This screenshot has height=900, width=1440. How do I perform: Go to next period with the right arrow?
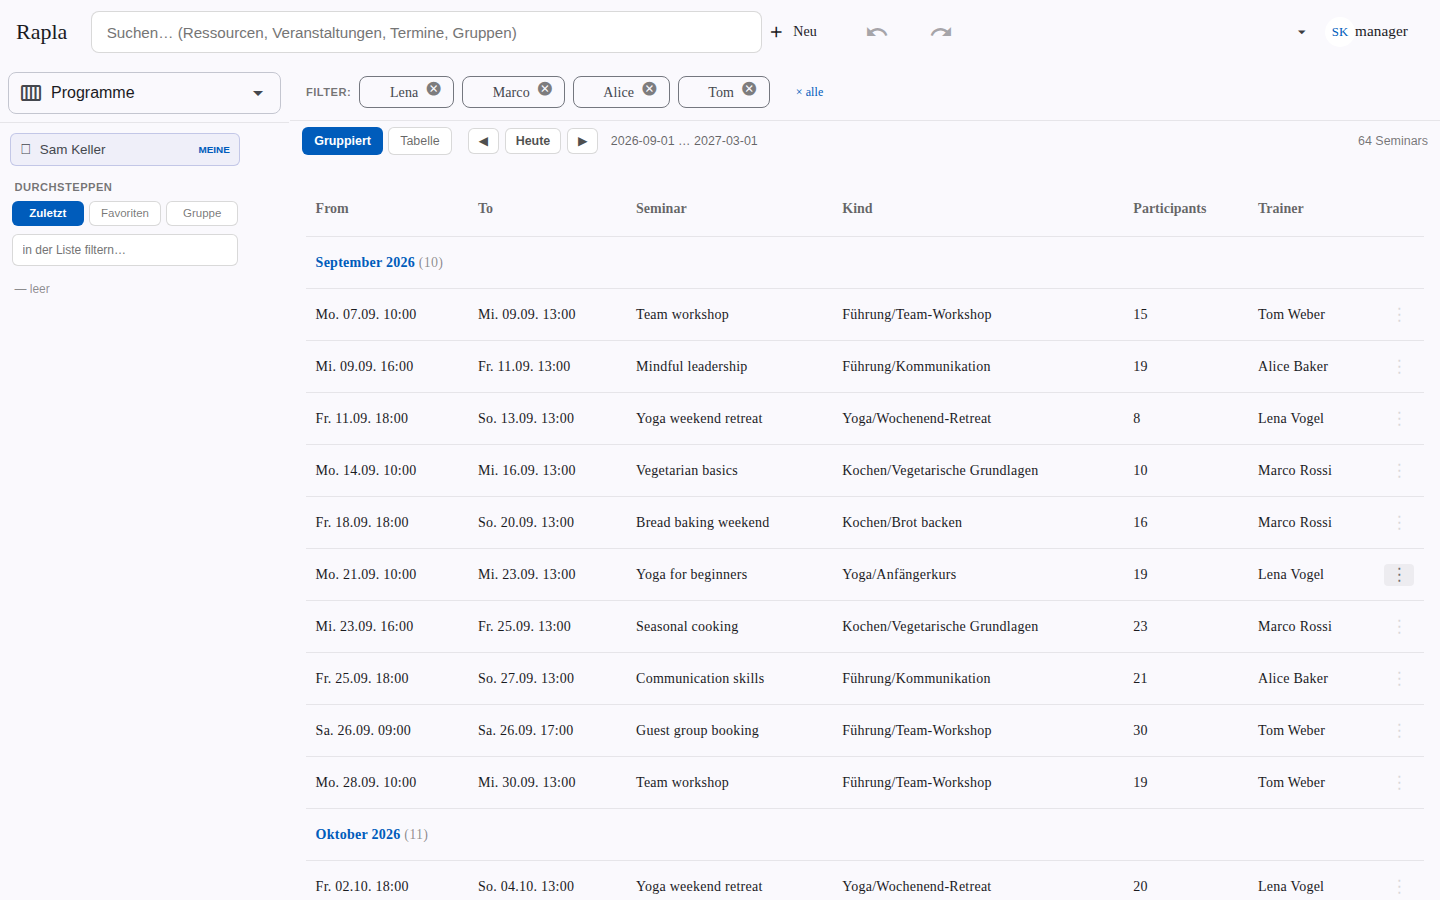582,141
